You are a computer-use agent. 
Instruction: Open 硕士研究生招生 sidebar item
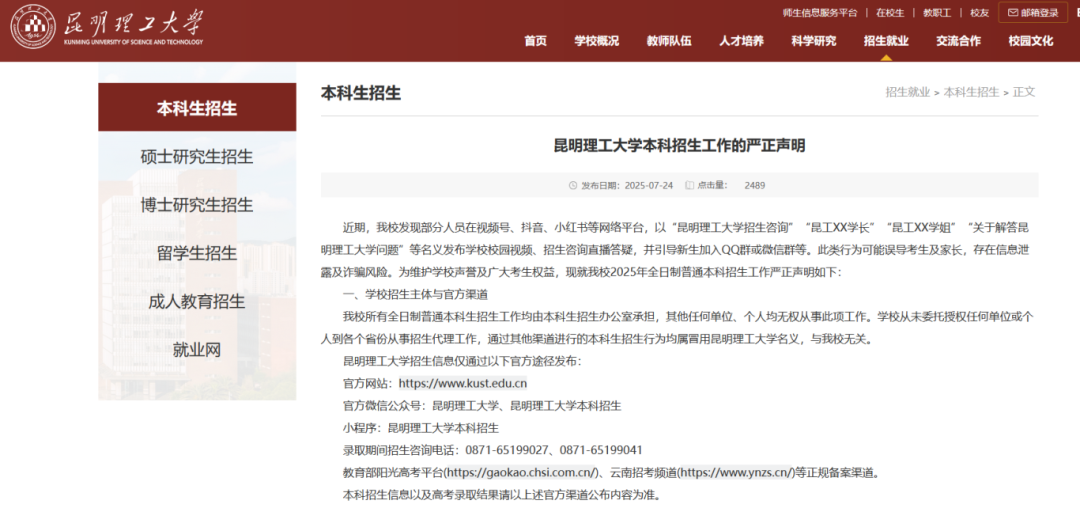point(197,157)
